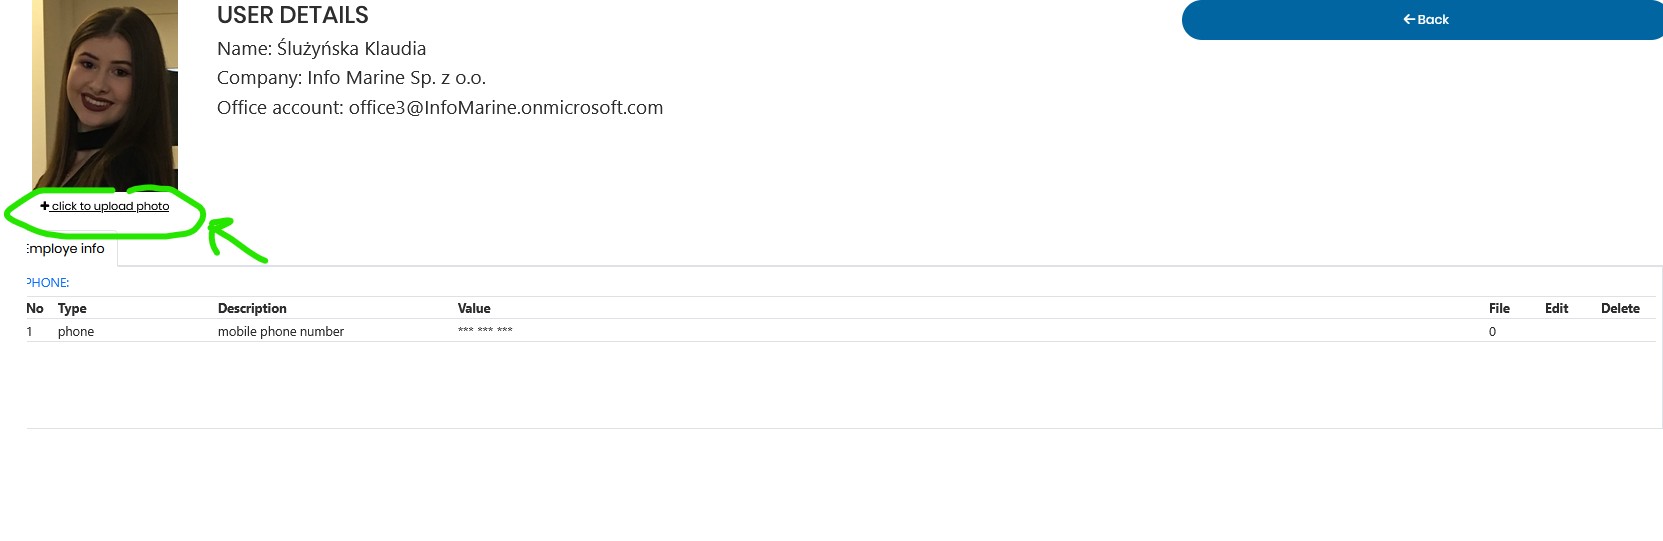Click the blue Back button
The width and height of the screenshot is (1663, 541).
point(1422,20)
